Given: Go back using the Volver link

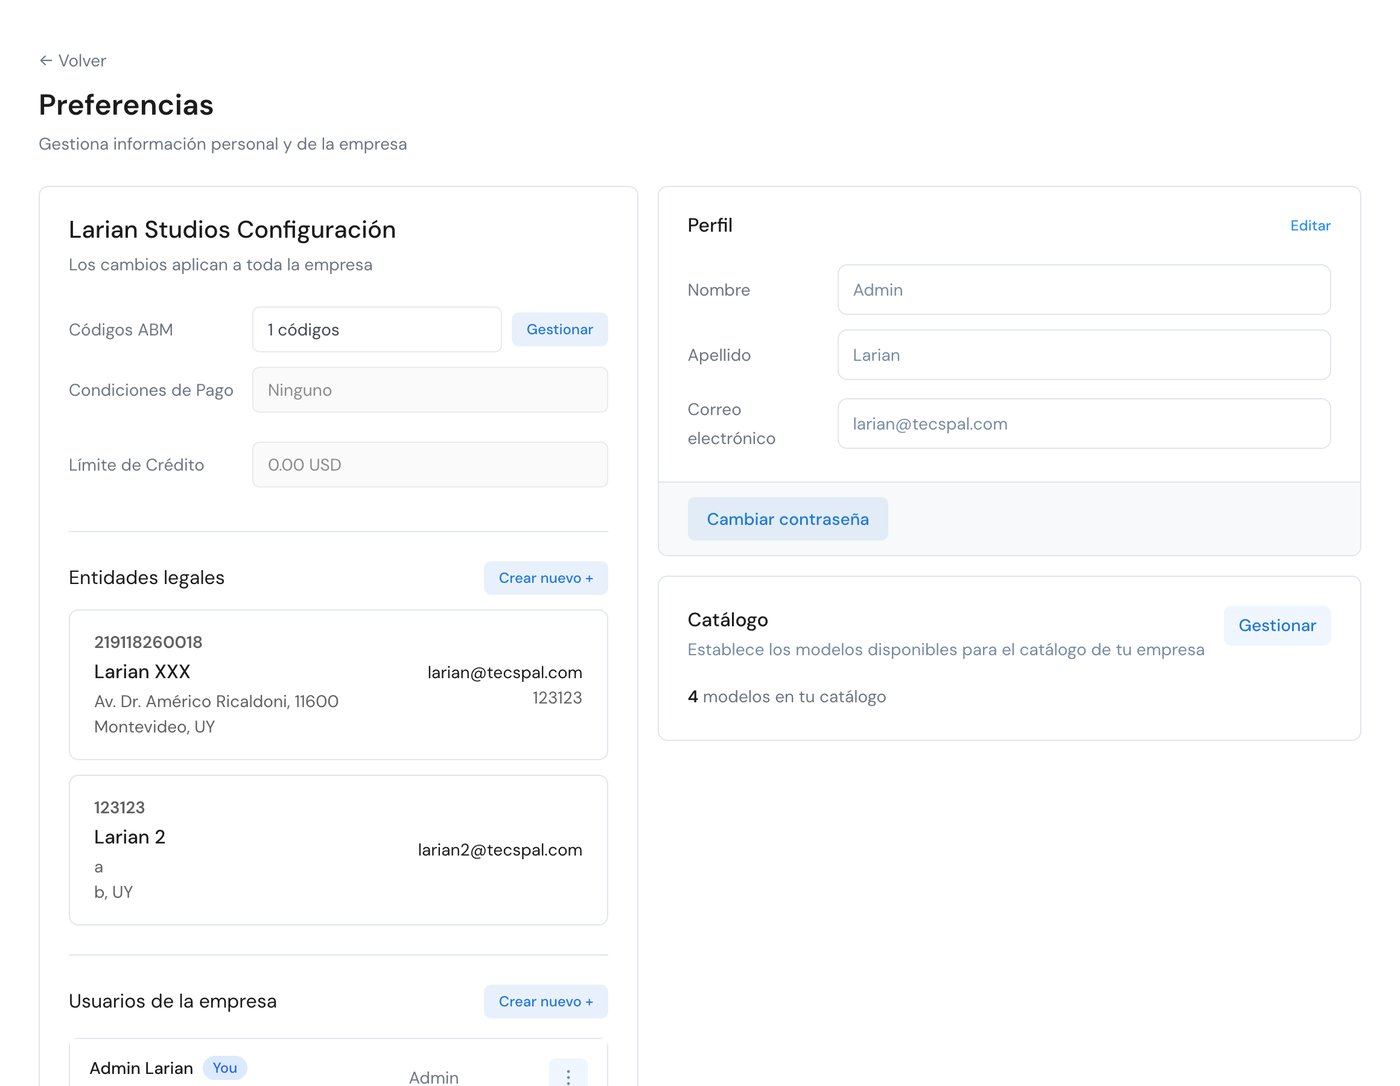Looking at the screenshot, I should 72,61.
